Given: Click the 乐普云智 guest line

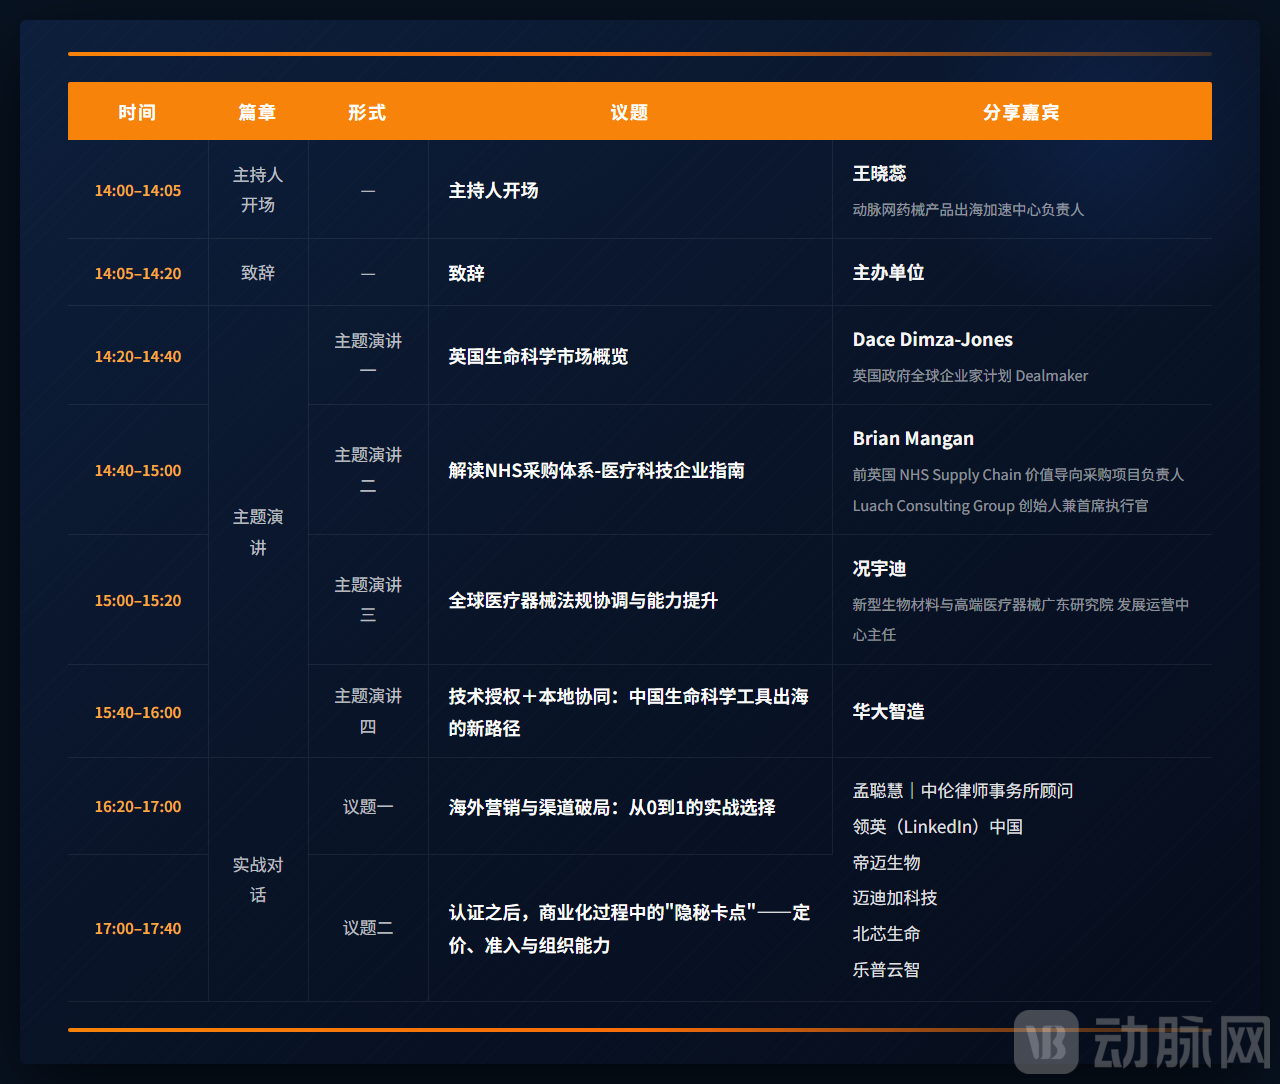Looking at the screenshot, I should pyautogui.click(x=886, y=970).
